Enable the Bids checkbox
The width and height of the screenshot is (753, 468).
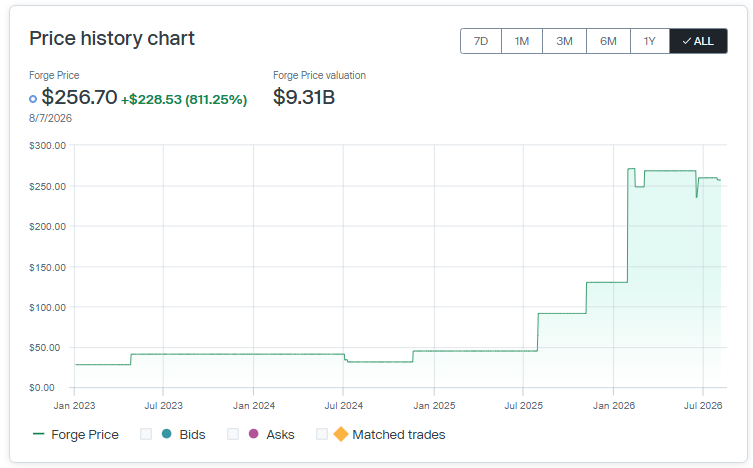click(146, 434)
